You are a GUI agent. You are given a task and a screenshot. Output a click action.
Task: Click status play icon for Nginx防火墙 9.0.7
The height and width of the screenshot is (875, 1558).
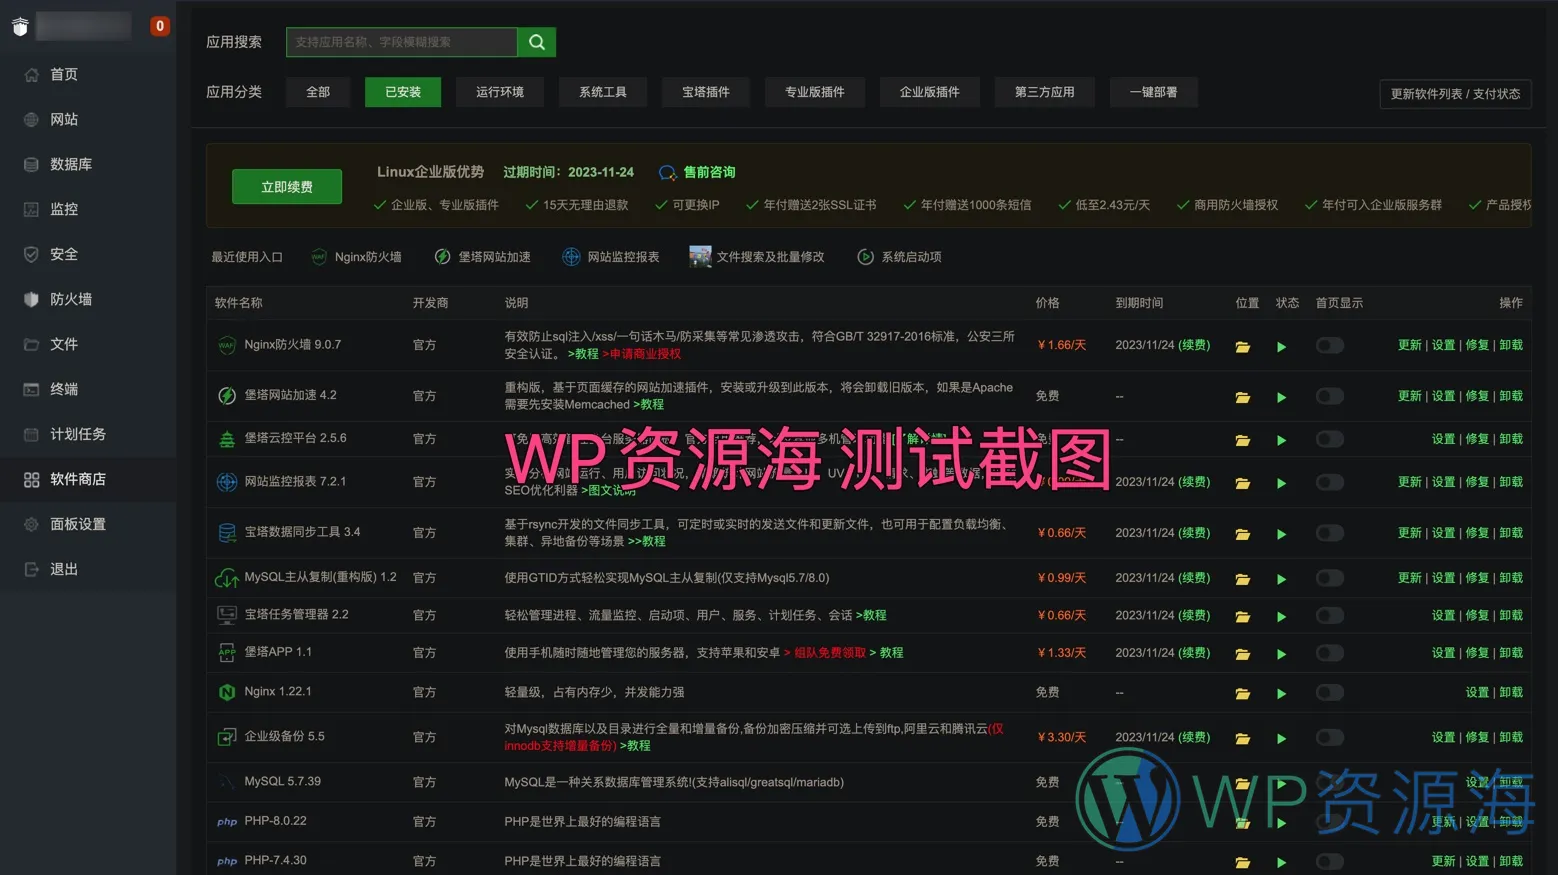pos(1281,347)
